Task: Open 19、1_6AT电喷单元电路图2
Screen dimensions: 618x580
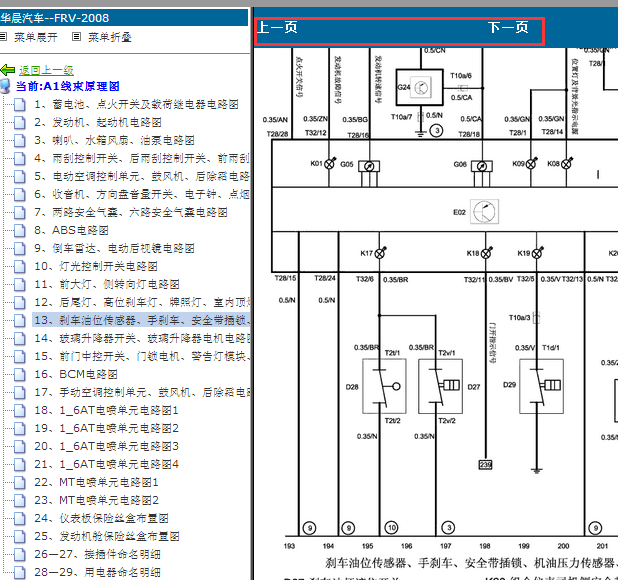Action: (106, 428)
